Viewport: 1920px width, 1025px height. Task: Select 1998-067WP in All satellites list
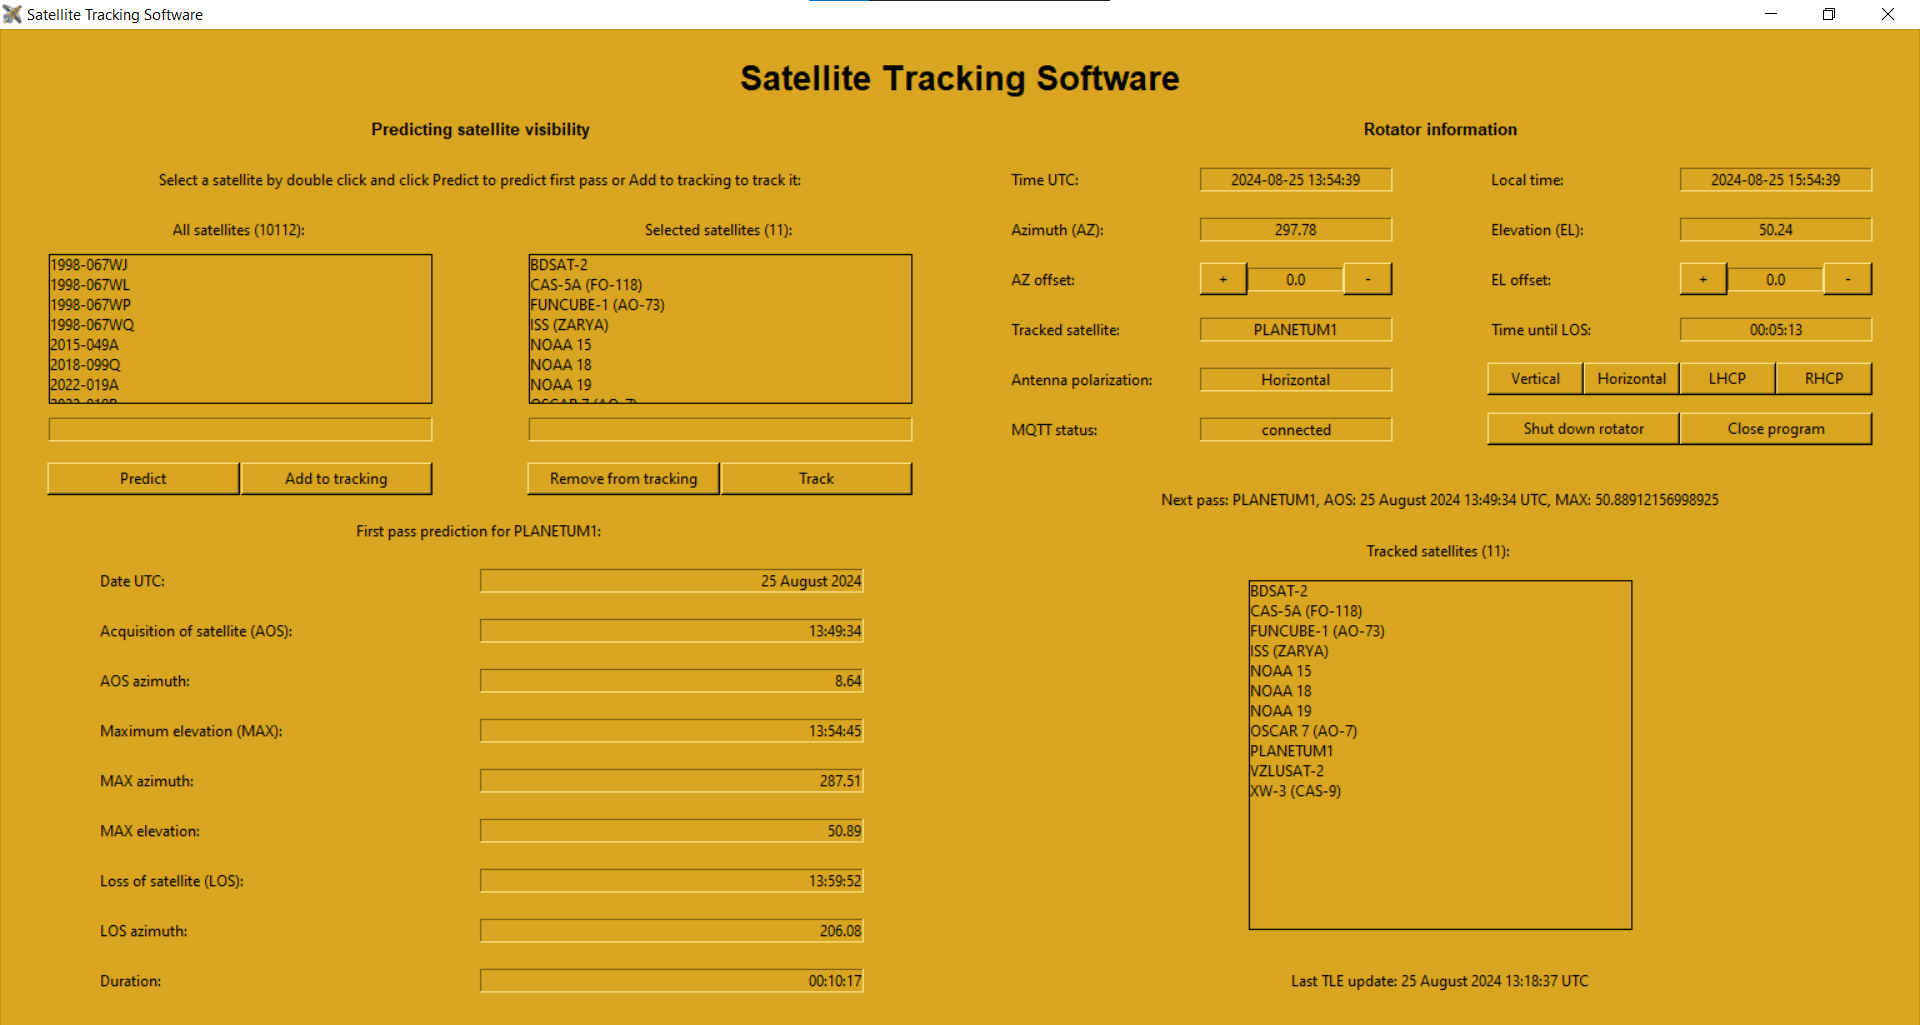pyautogui.click(x=240, y=305)
